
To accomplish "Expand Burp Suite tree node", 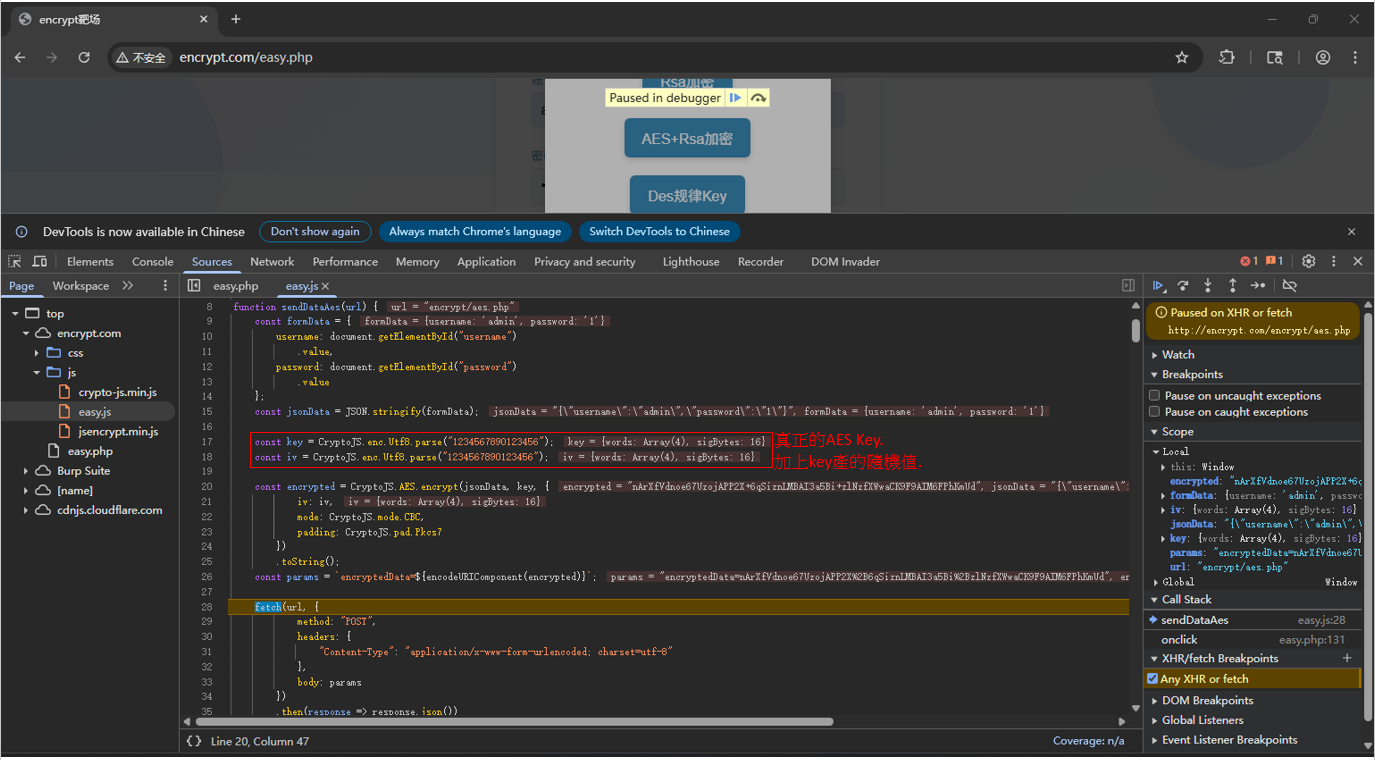I will click(26, 471).
